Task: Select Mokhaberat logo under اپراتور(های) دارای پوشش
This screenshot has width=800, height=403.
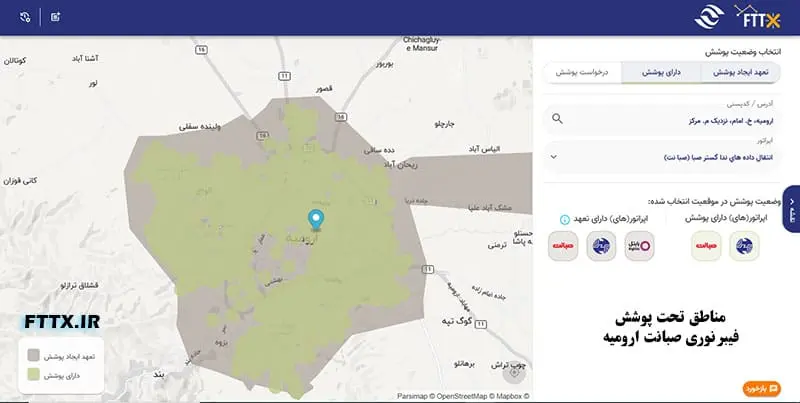Action: tap(744, 246)
